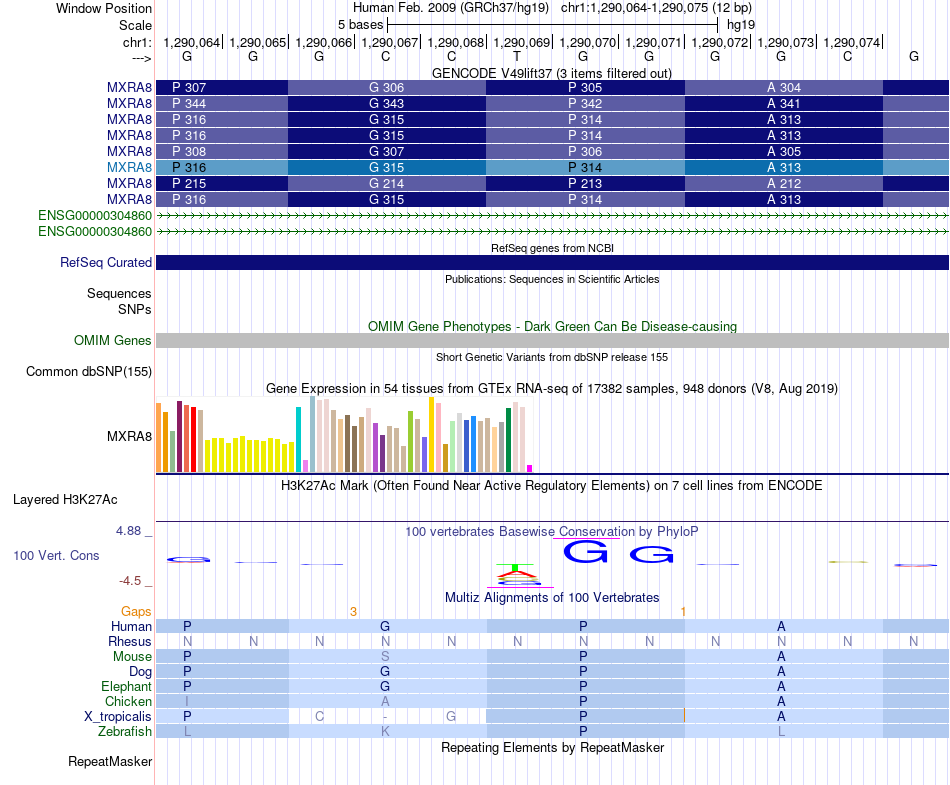
Task: Click the tall yellow GTEx expression bar
Action: (431, 434)
